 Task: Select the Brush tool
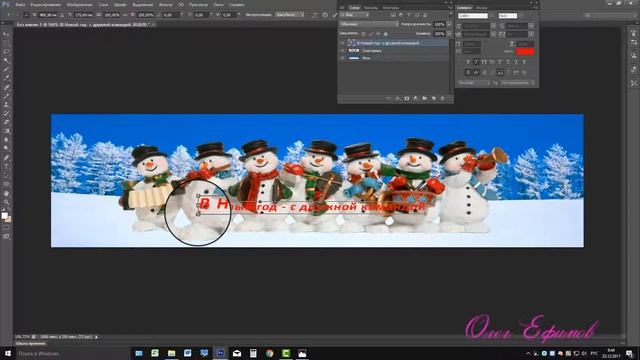[6, 96]
